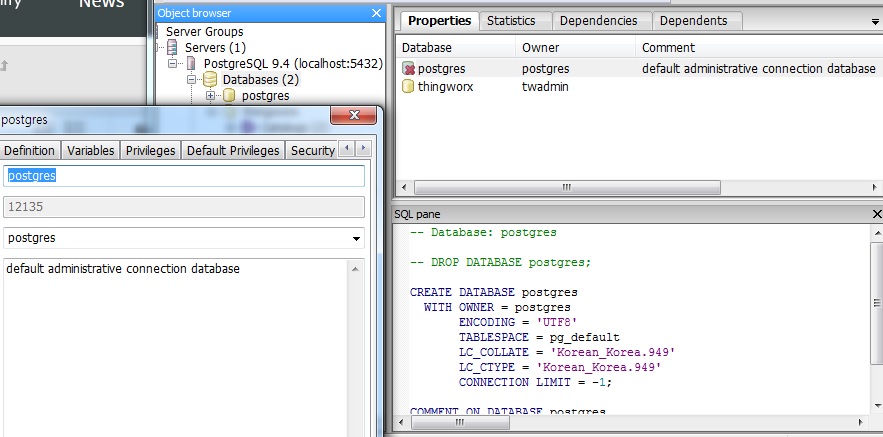Image resolution: width=883 pixels, height=437 pixels.
Task: Select the thingworx row in Properties list
Action: [639, 87]
